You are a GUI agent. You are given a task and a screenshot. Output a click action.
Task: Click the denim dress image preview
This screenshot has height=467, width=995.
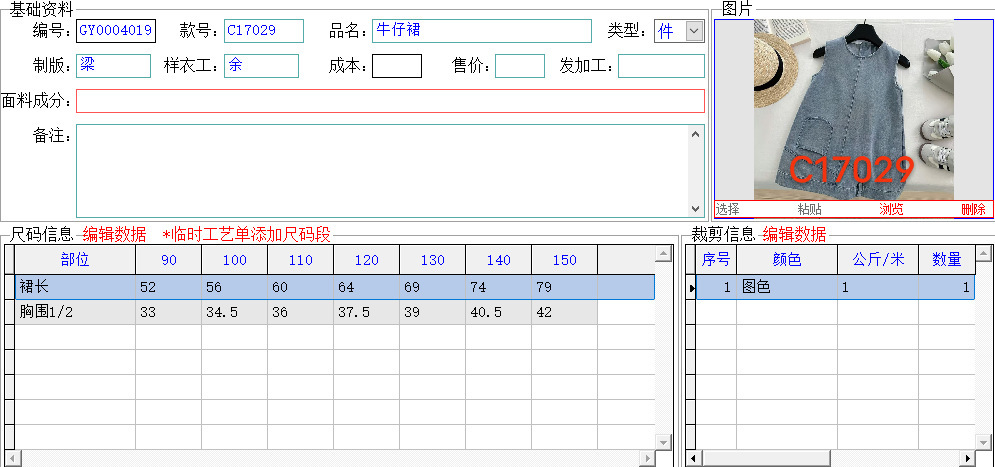tap(853, 110)
